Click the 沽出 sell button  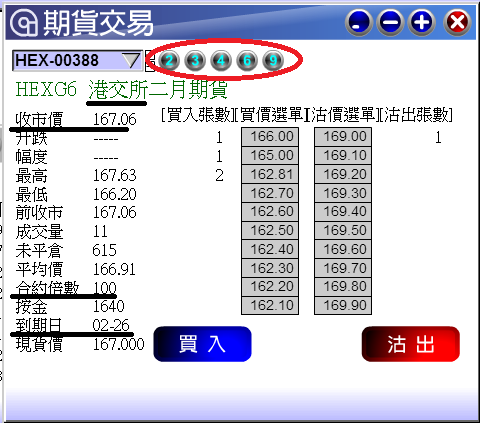[411, 344]
